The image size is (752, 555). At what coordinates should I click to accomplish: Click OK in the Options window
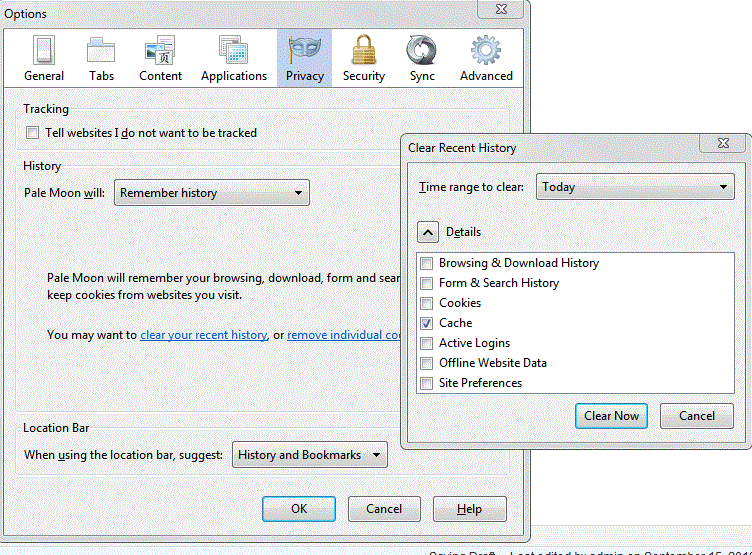click(x=299, y=509)
